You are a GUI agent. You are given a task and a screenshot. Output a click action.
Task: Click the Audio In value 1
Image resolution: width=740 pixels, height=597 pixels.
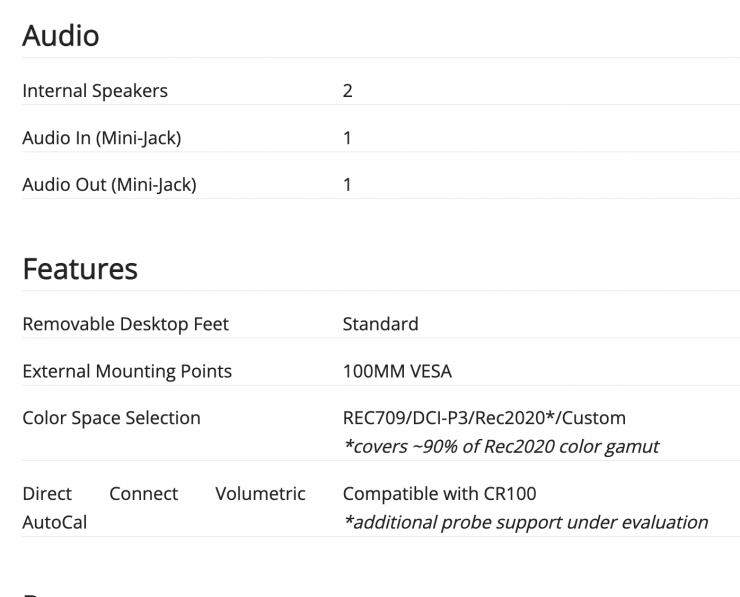(x=347, y=138)
